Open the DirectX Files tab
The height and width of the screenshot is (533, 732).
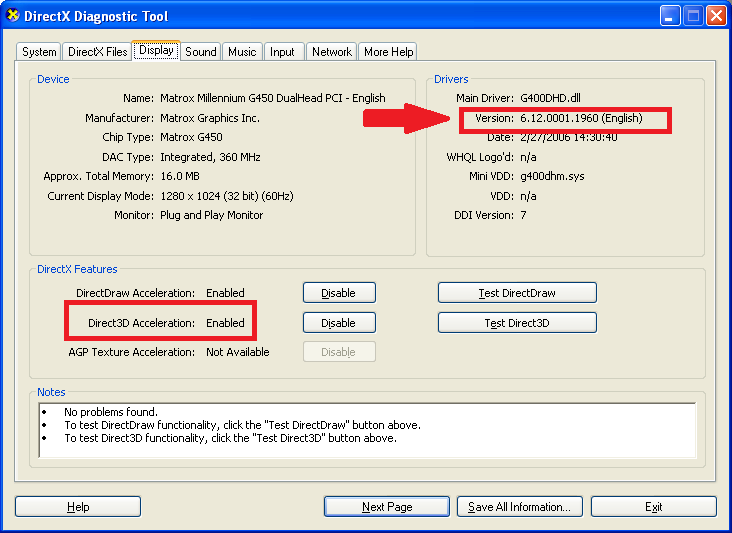coord(97,52)
